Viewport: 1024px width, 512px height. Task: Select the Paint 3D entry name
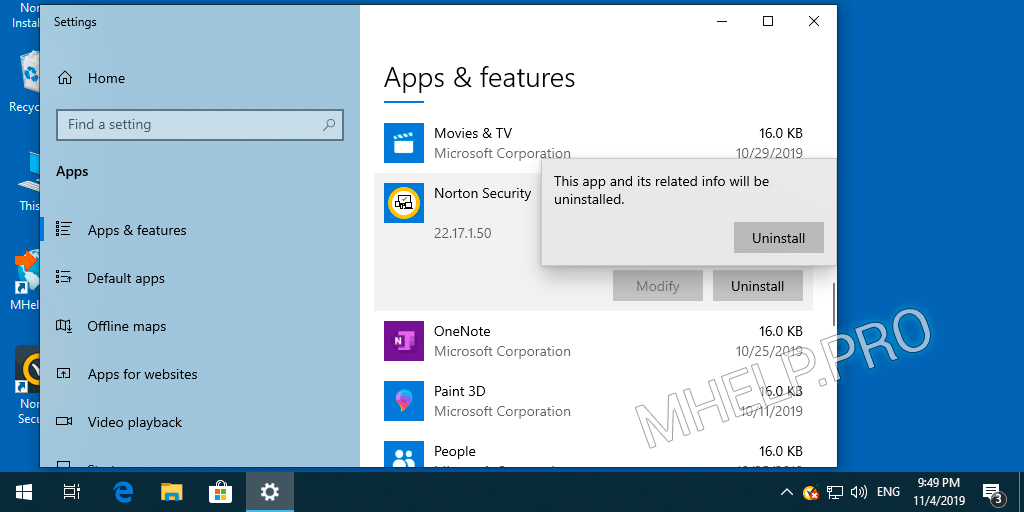460,391
